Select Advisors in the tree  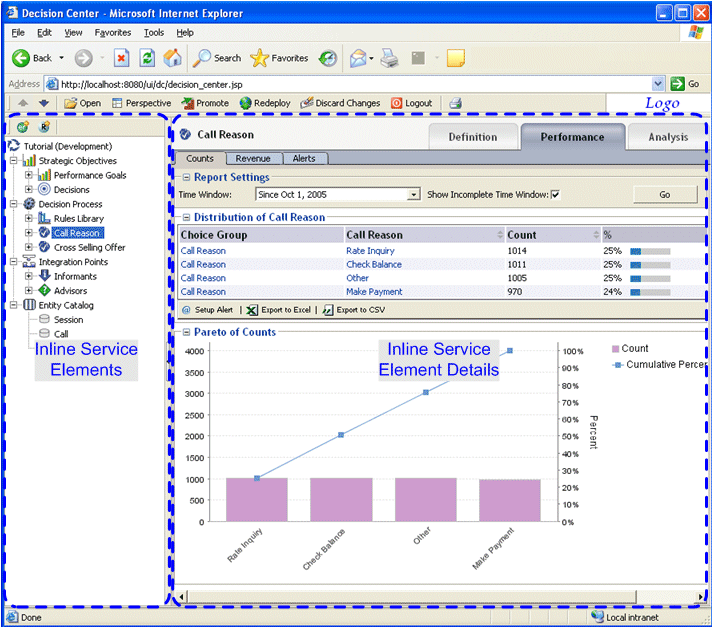pos(63,291)
